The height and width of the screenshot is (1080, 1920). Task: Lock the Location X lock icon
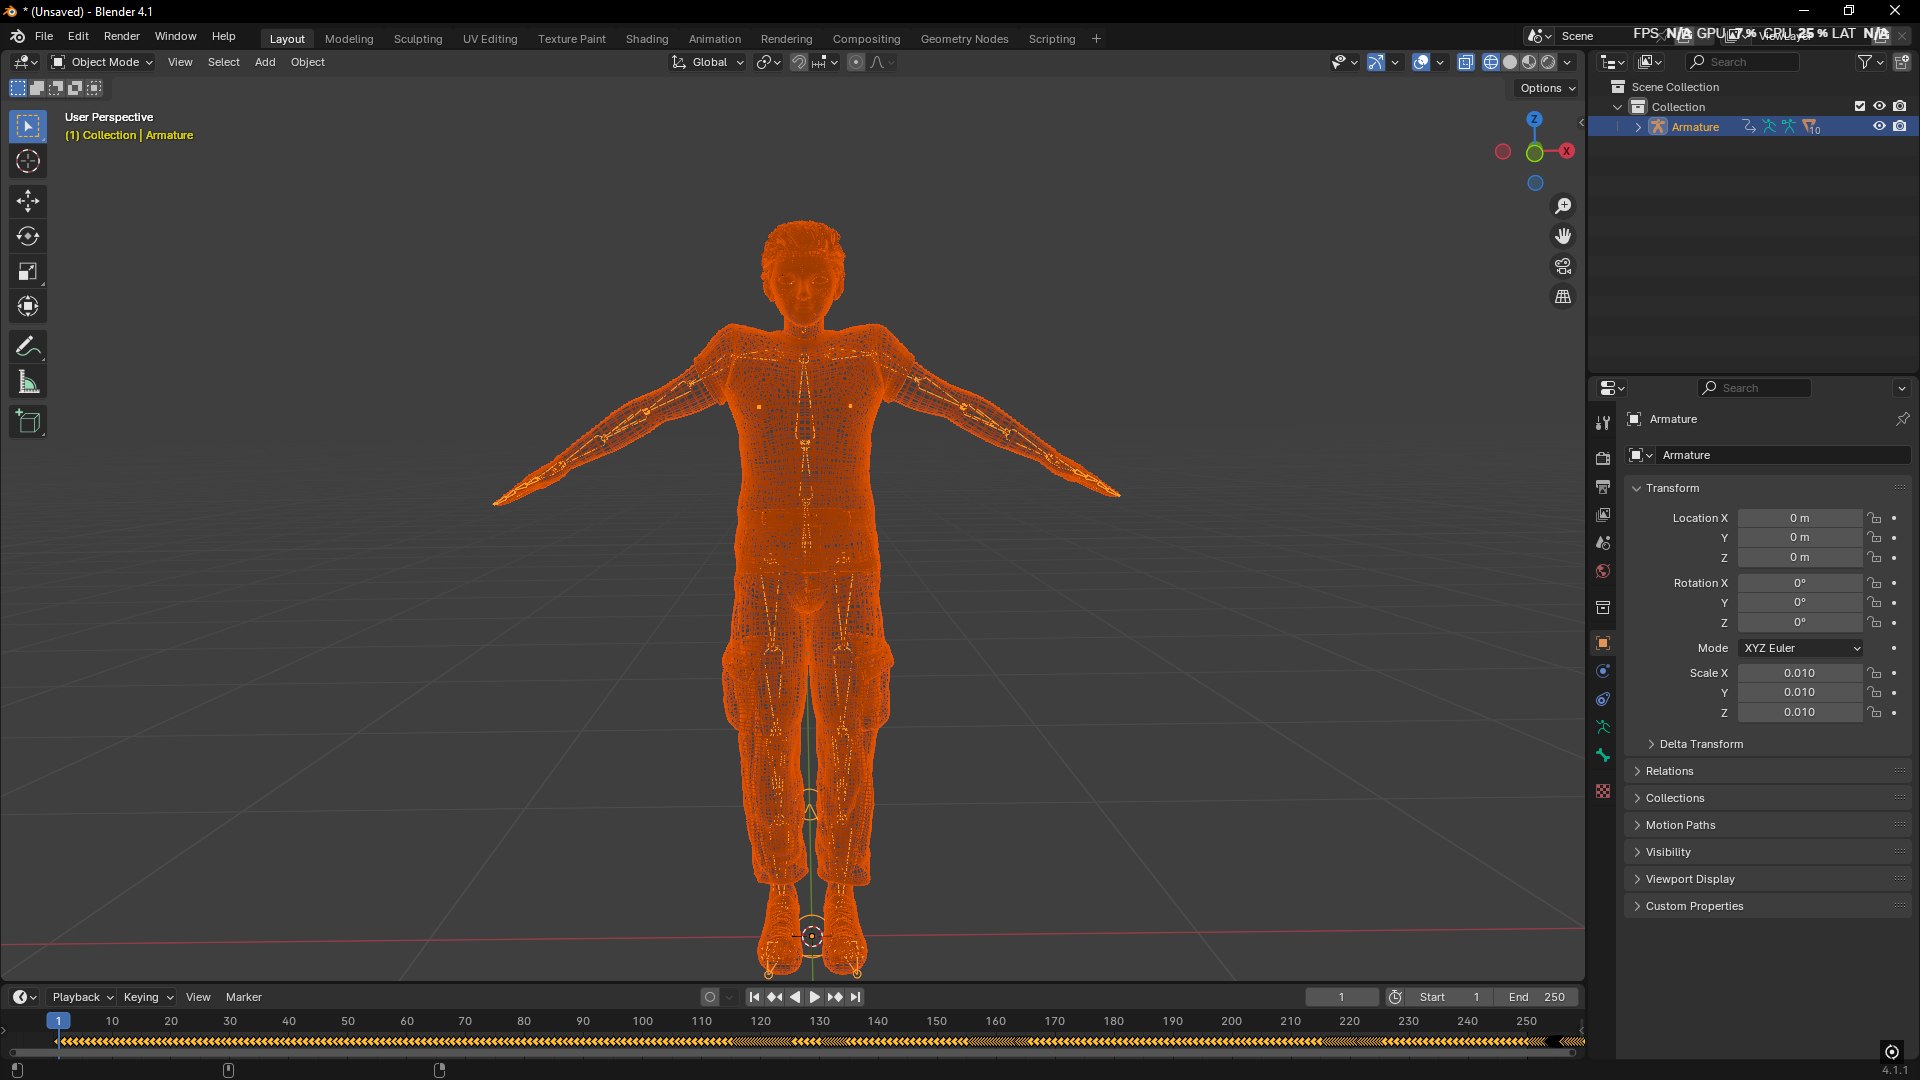(1875, 518)
